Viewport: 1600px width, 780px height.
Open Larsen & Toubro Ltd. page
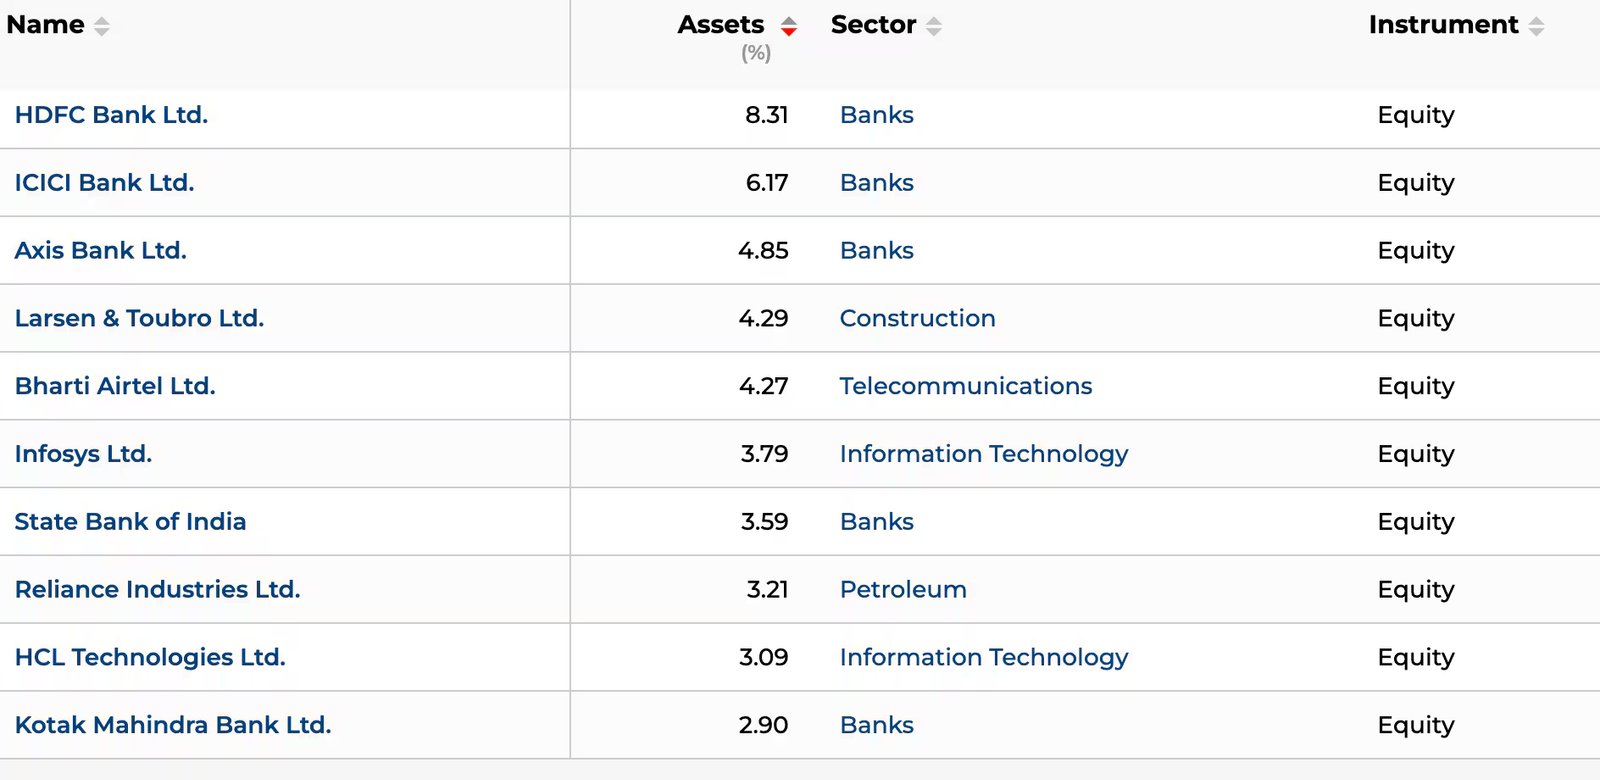(139, 319)
